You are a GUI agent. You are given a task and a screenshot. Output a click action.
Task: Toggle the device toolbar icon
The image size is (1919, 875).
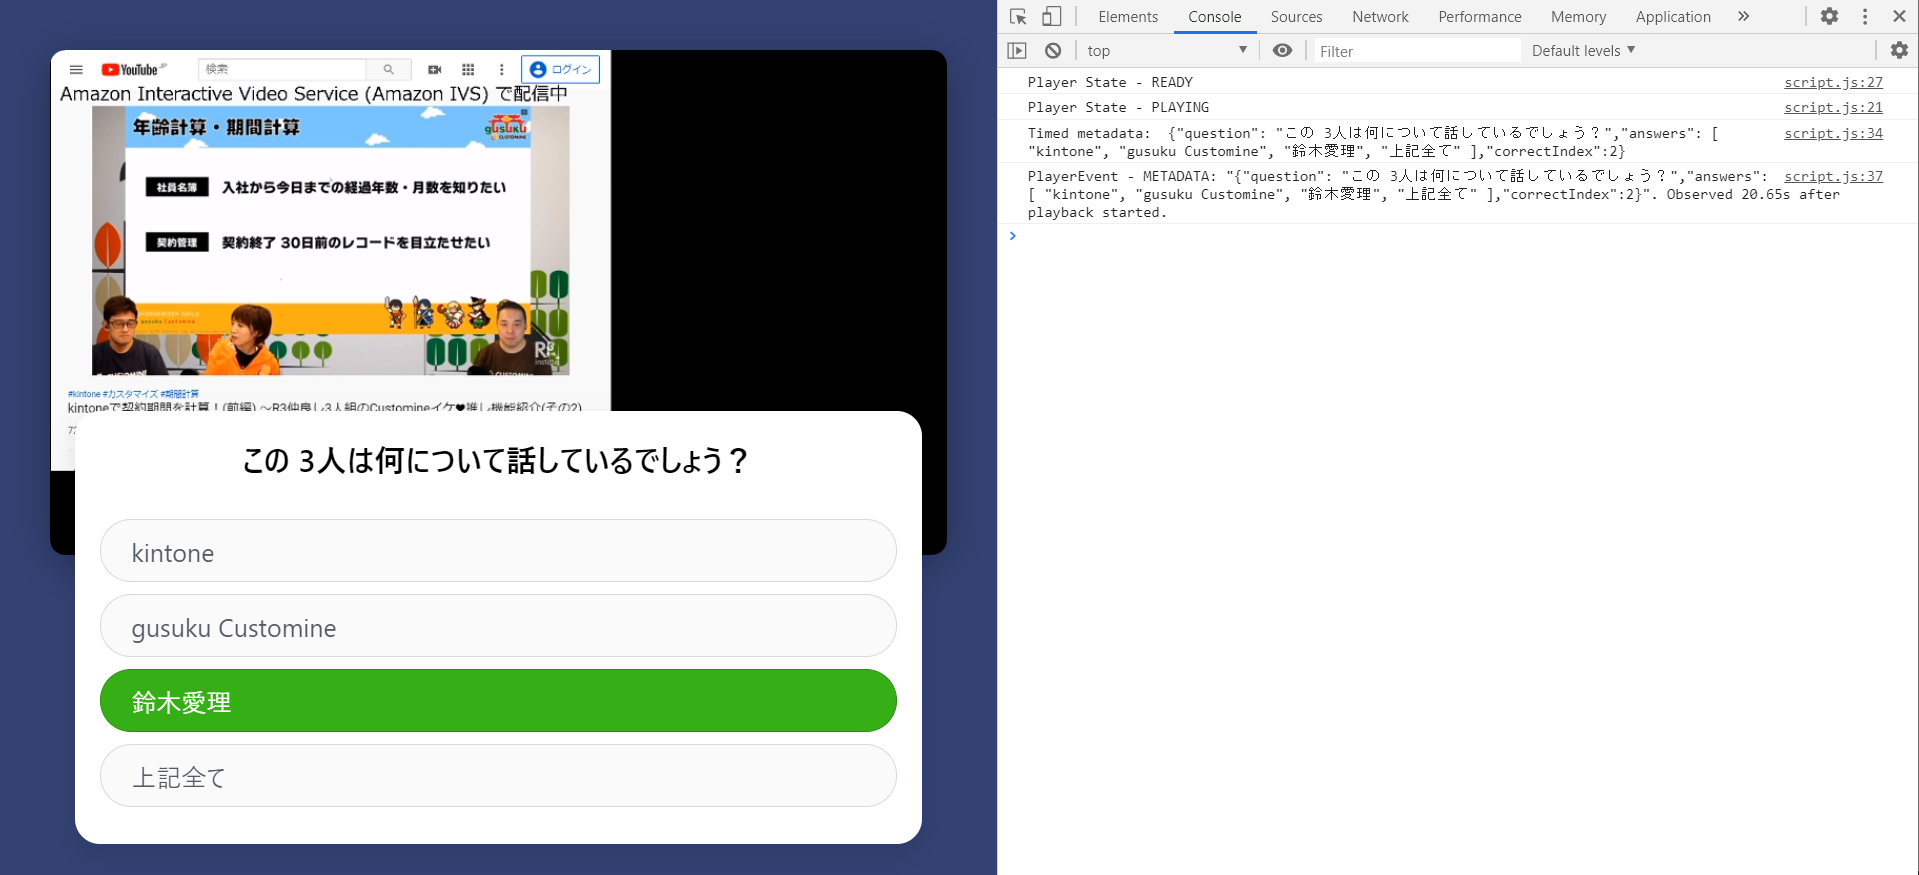tap(1051, 17)
